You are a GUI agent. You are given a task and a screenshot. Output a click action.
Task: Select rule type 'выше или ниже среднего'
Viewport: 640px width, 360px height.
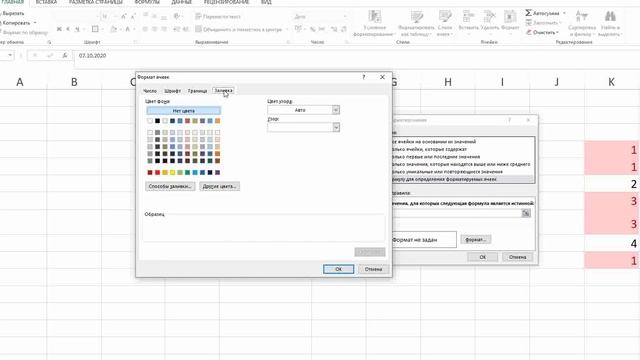(x=463, y=164)
